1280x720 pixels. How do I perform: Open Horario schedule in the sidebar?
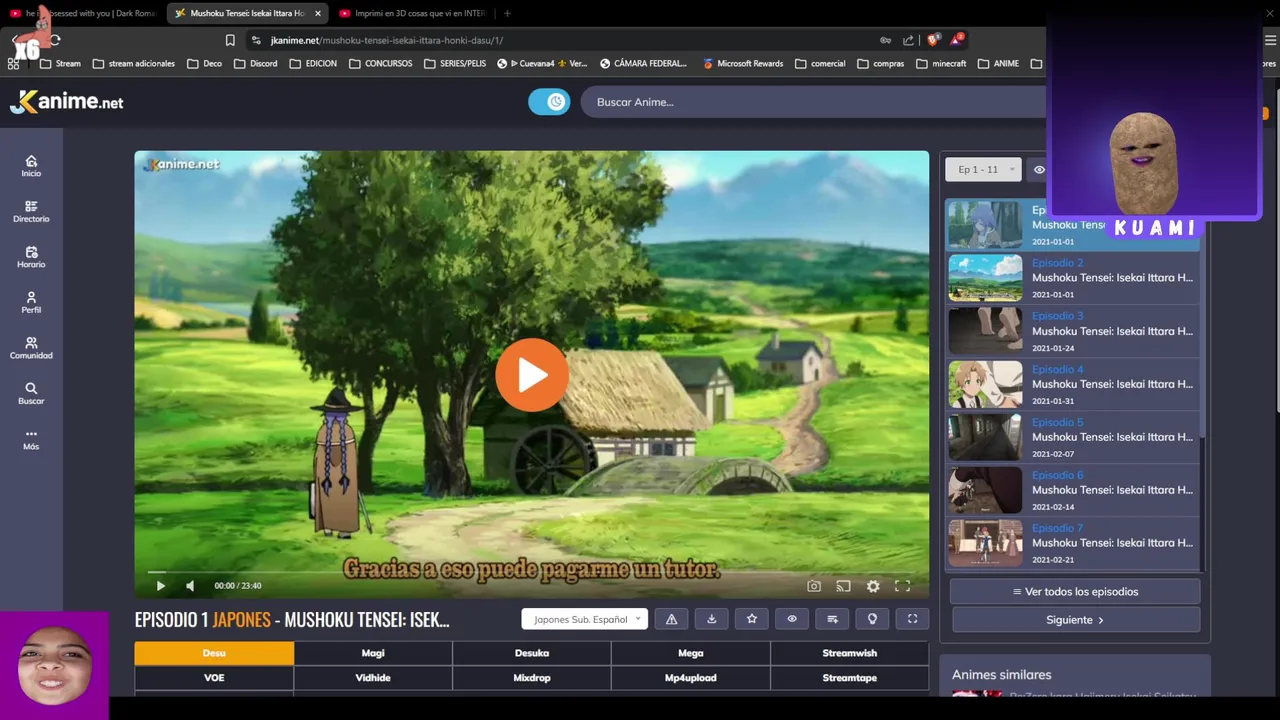point(31,257)
